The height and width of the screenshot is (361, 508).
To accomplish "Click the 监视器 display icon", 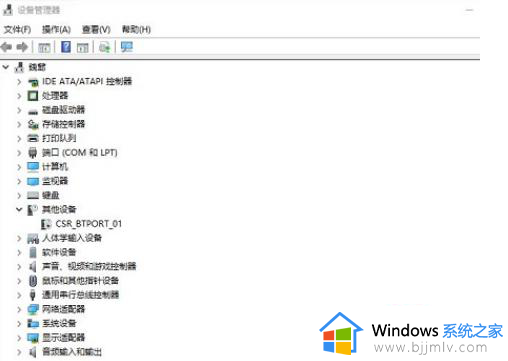I will point(33,181).
